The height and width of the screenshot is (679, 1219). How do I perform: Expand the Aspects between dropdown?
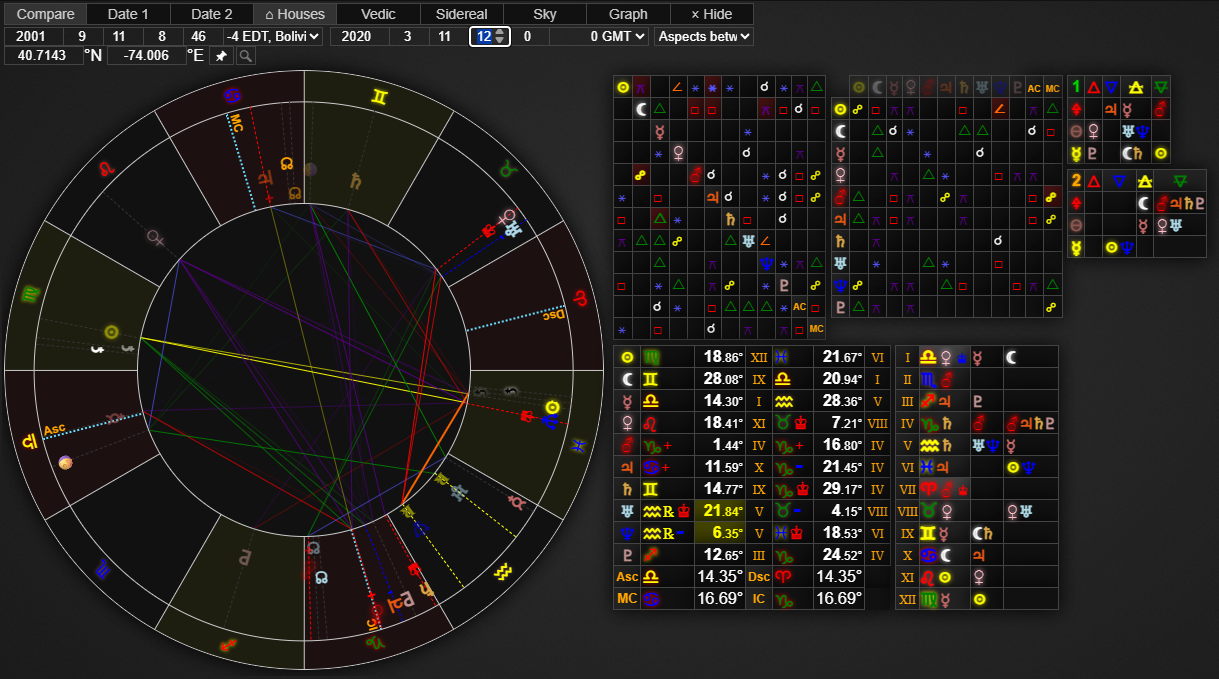pyautogui.click(x=703, y=36)
